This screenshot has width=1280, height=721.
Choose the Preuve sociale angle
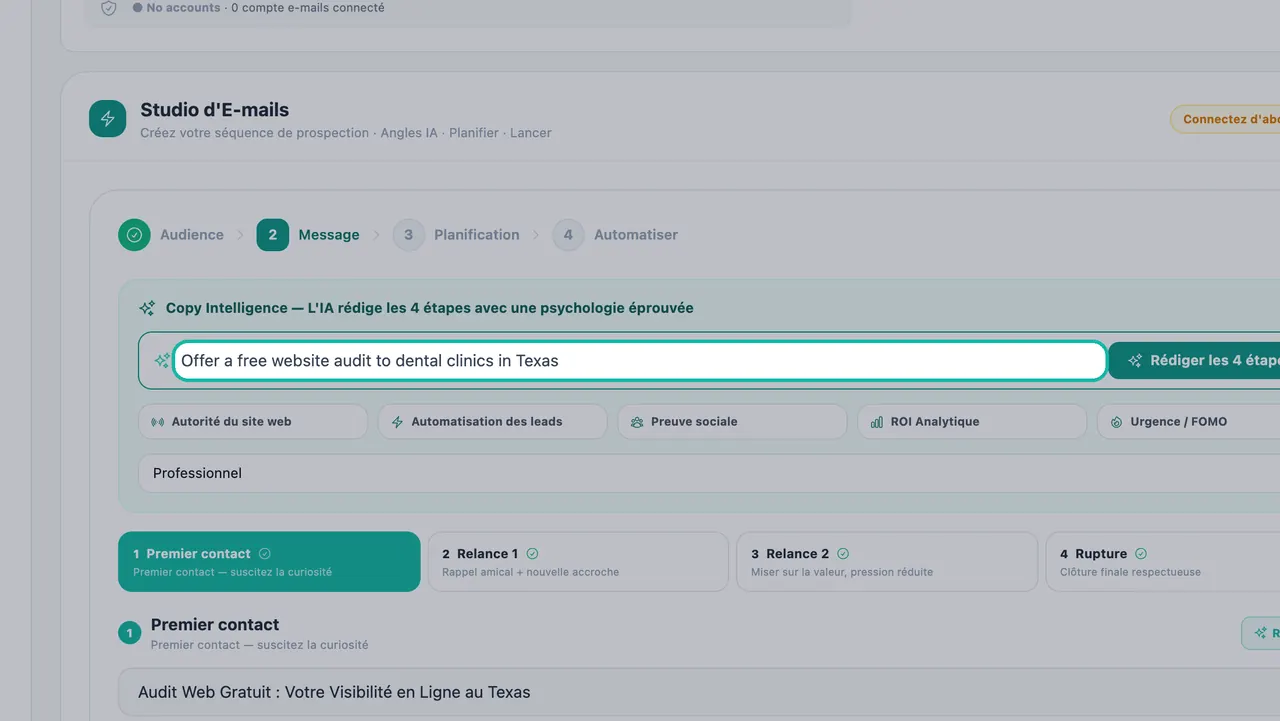click(733, 422)
